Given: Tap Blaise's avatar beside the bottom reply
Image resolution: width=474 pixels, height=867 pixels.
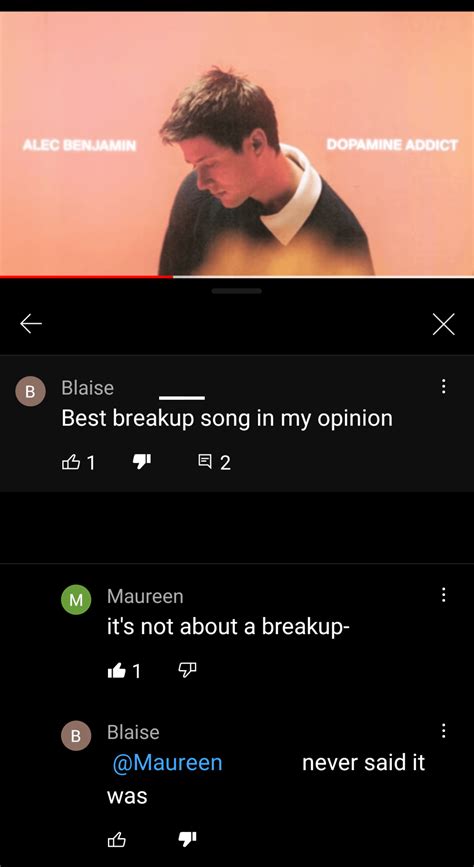Looking at the screenshot, I should [x=76, y=735].
